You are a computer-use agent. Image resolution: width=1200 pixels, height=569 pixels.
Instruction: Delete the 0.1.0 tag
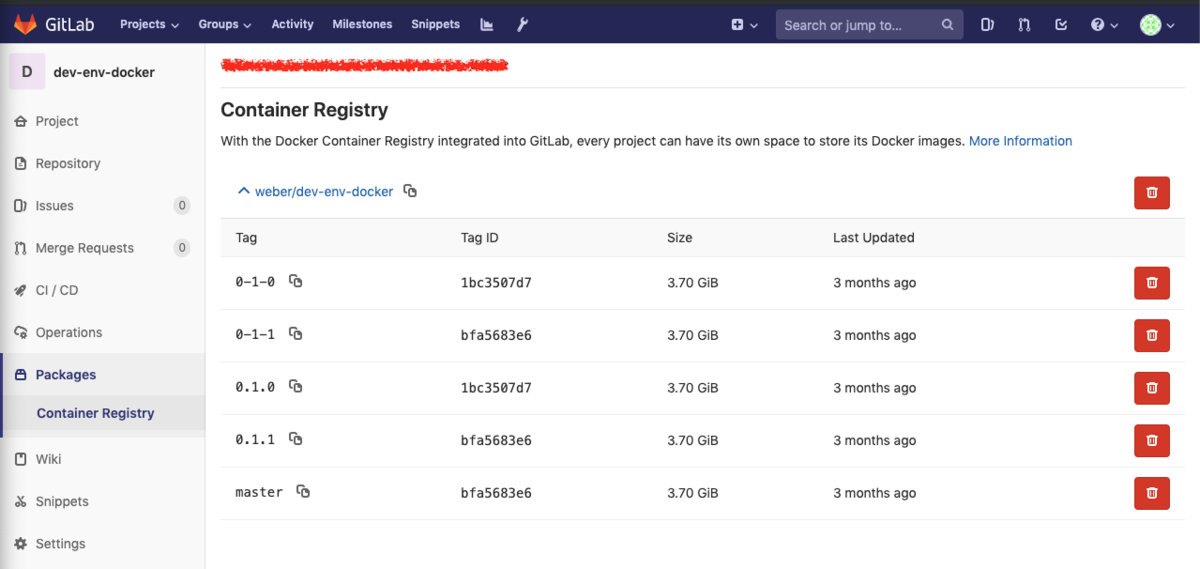pos(1152,388)
